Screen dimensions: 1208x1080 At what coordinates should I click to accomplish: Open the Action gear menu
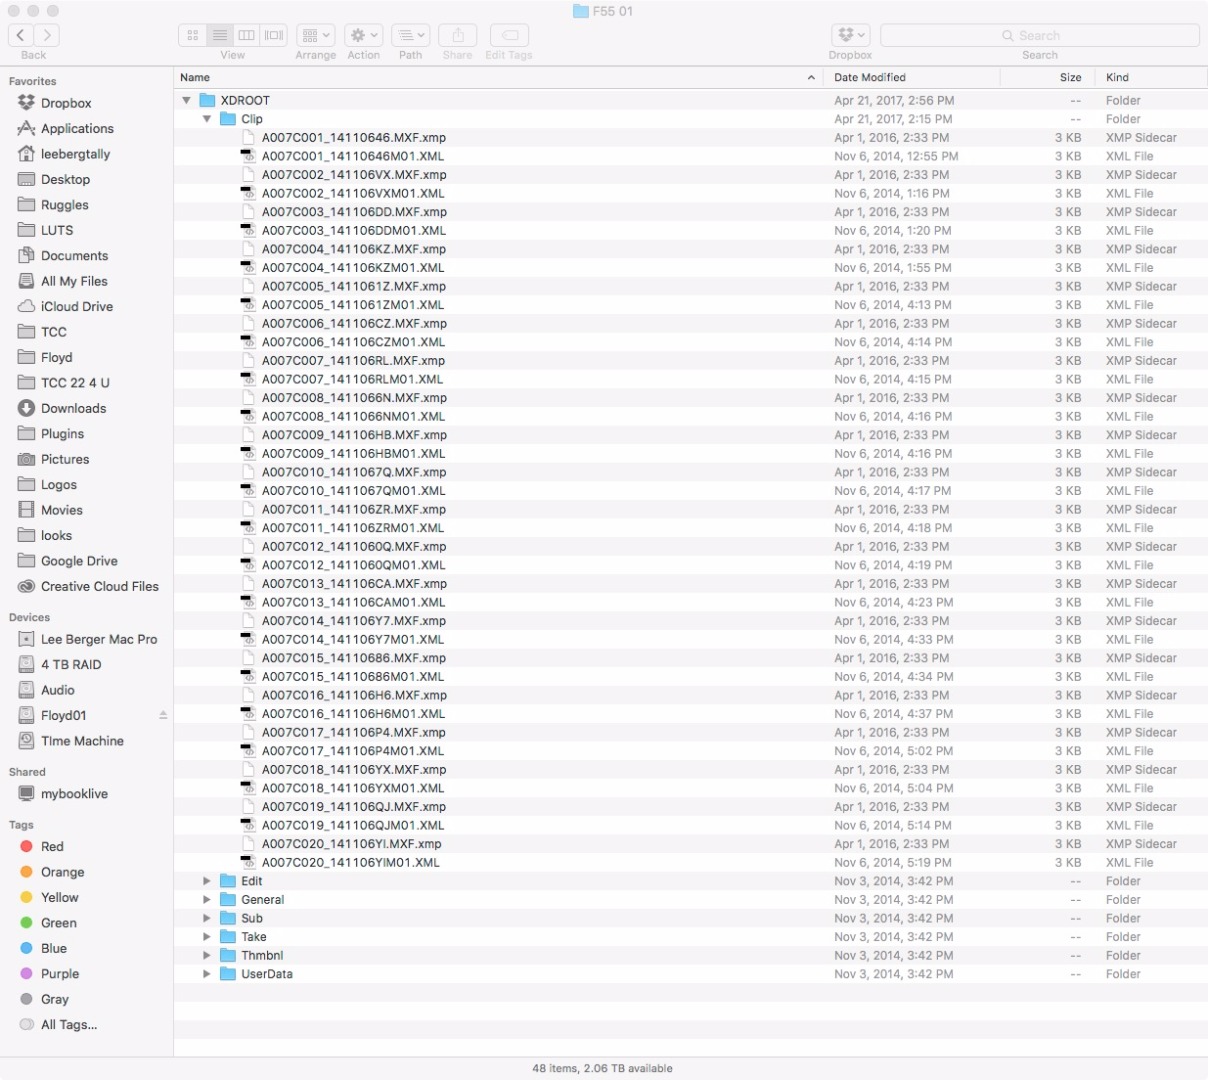(364, 35)
